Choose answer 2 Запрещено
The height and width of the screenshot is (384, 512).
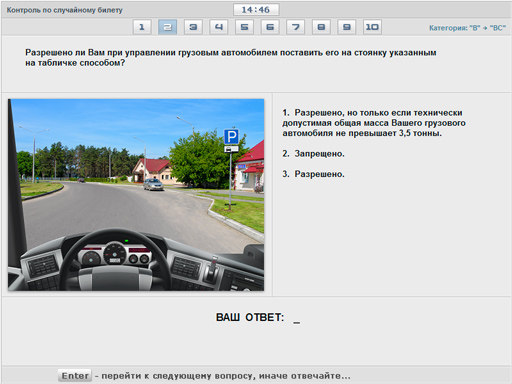point(313,154)
